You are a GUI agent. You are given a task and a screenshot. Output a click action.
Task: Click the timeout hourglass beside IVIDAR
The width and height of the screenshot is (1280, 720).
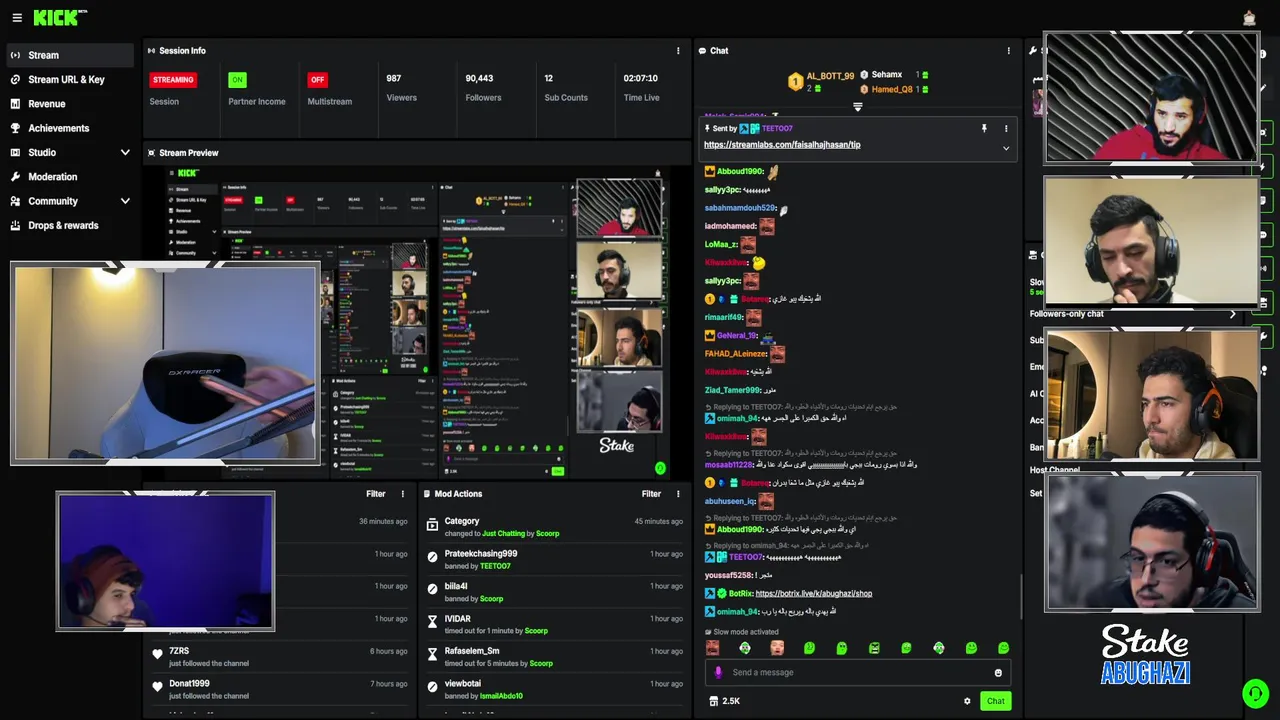click(x=432, y=623)
